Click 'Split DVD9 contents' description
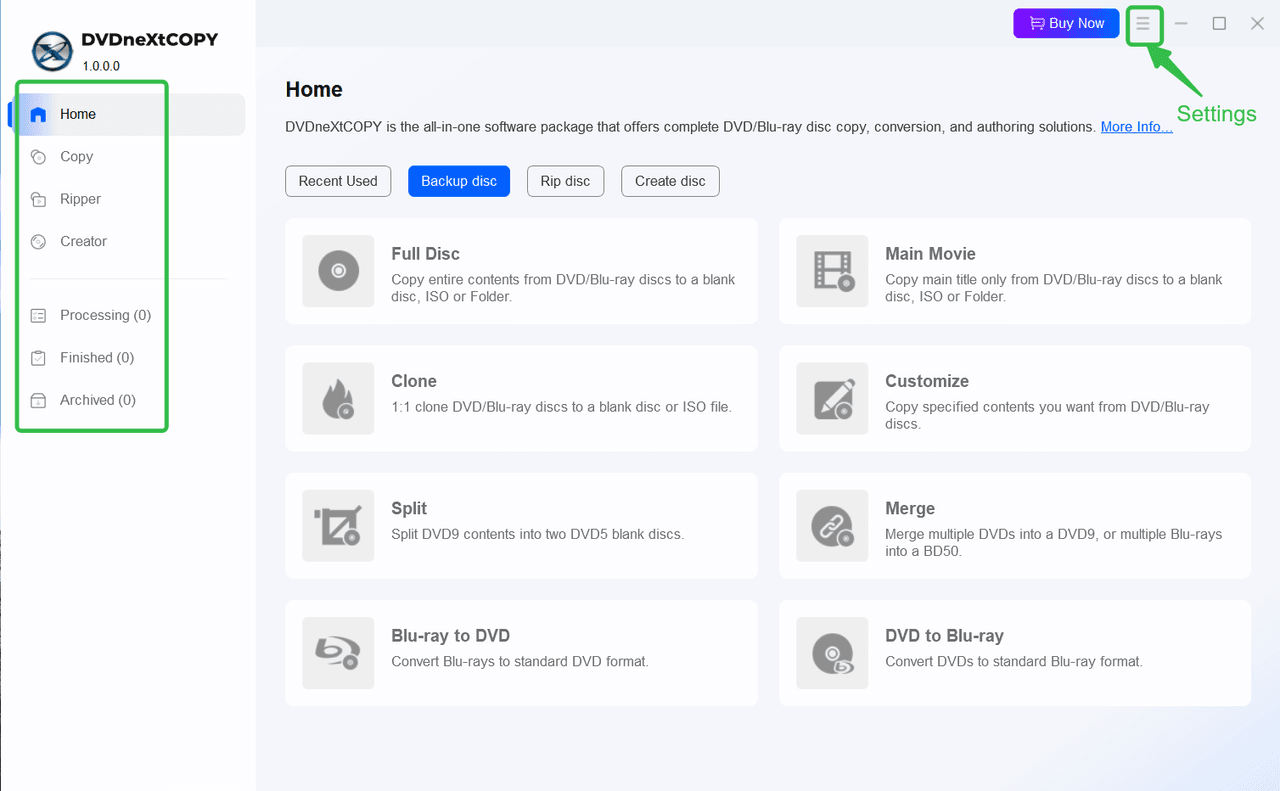 (x=538, y=534)
